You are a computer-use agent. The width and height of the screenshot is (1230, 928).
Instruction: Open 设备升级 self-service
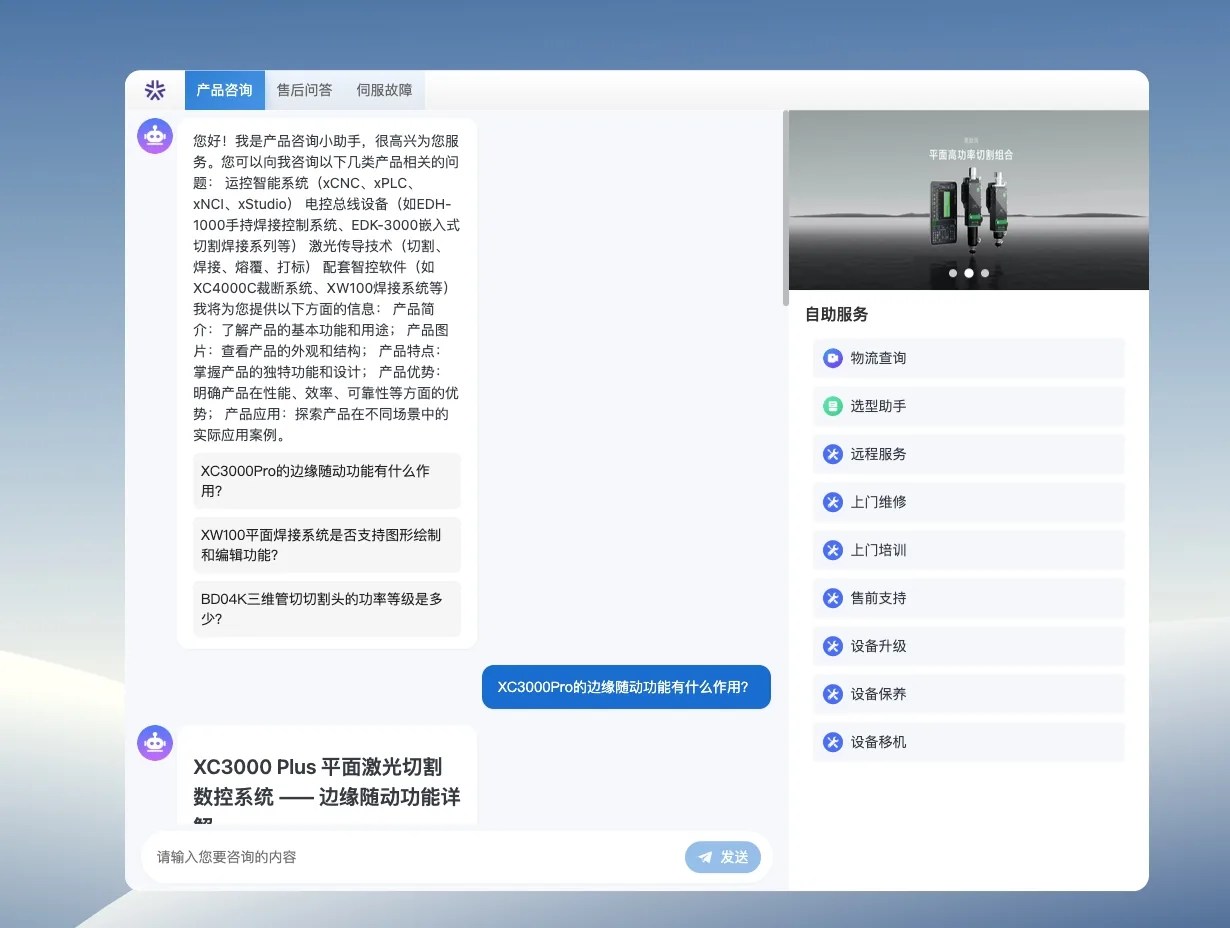(x=969, y=646)
